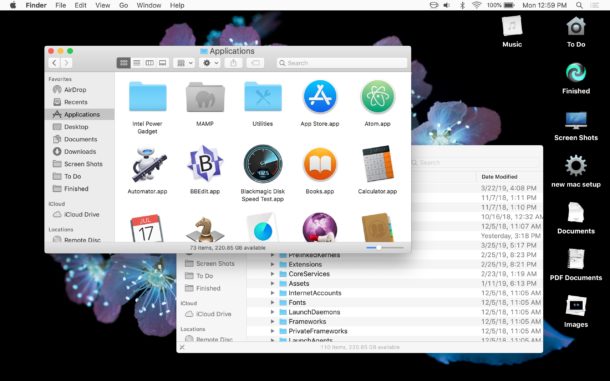Screen dimensions: 610x381
Task: Select the new mac setup gear icon
Action: pos(576,166)
